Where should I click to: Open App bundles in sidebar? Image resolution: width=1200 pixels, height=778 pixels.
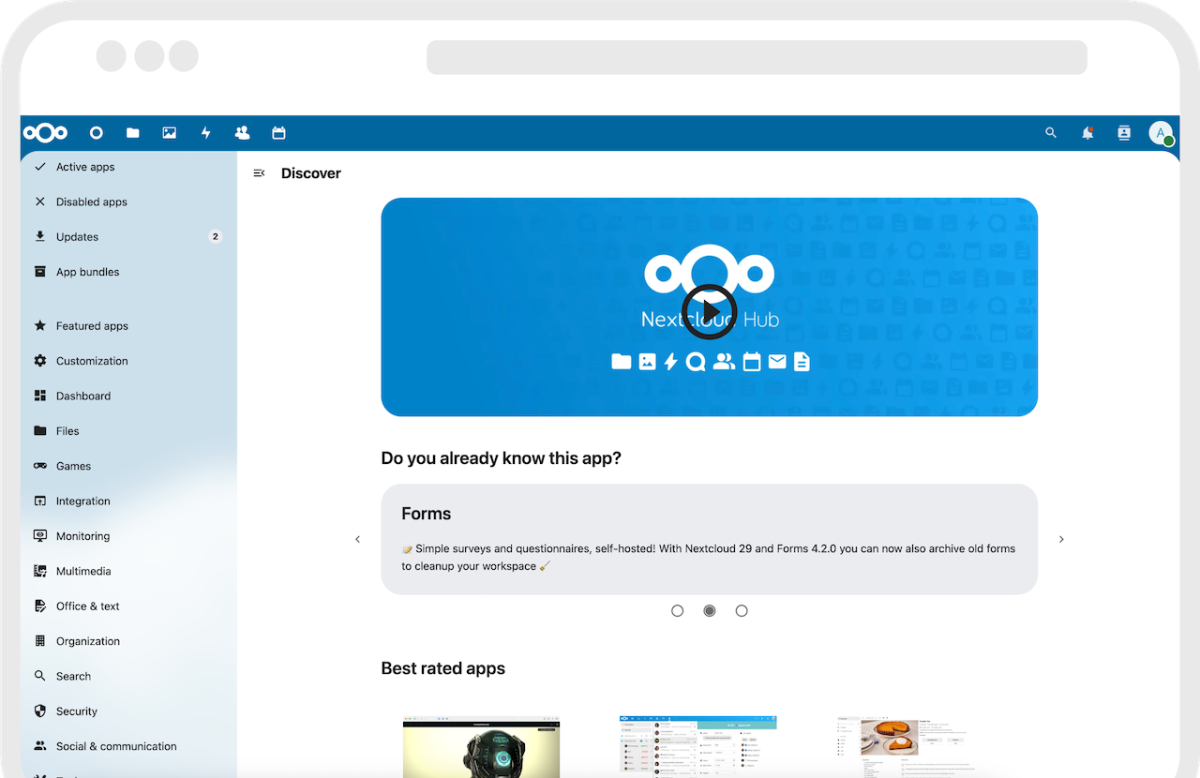point(128,272)
